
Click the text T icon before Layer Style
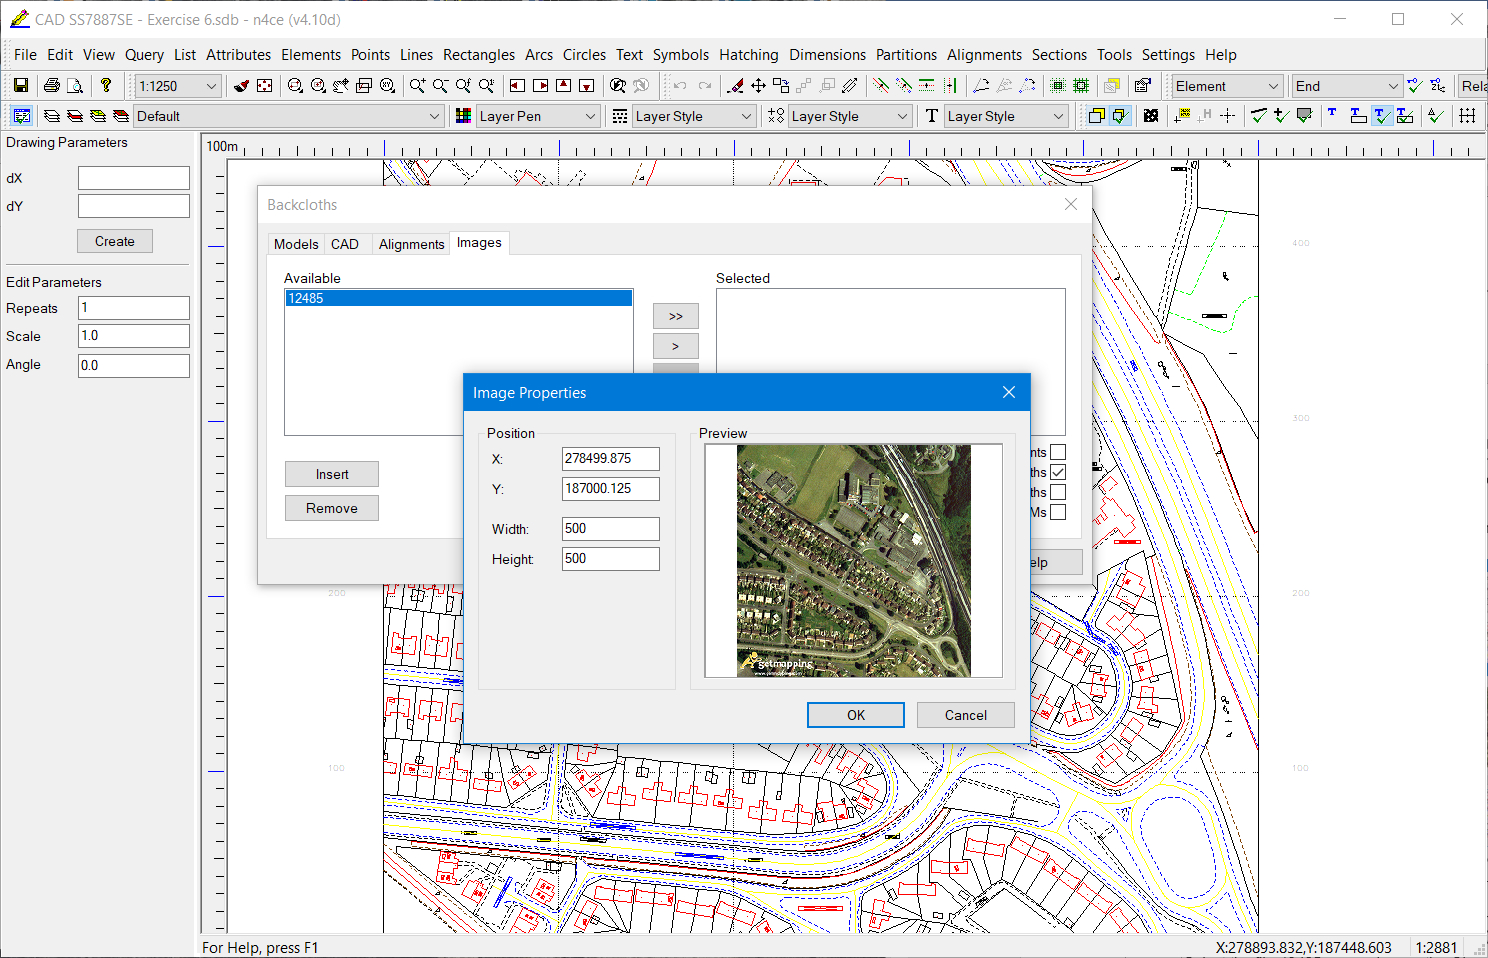coord(932,116)
